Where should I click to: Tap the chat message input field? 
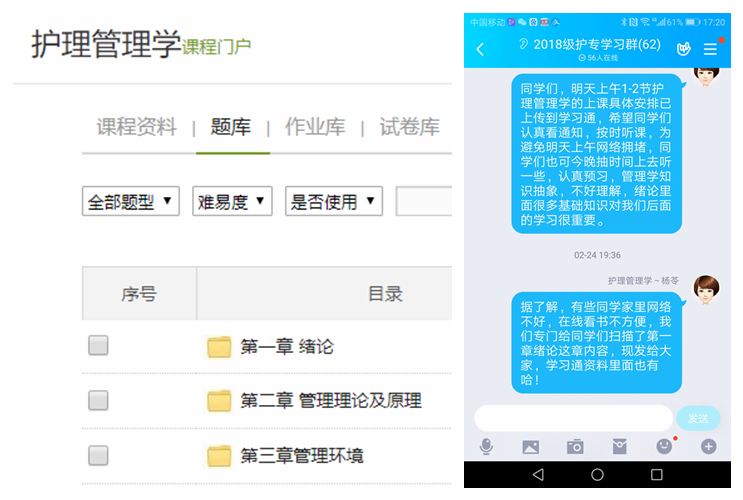(574, 418)
